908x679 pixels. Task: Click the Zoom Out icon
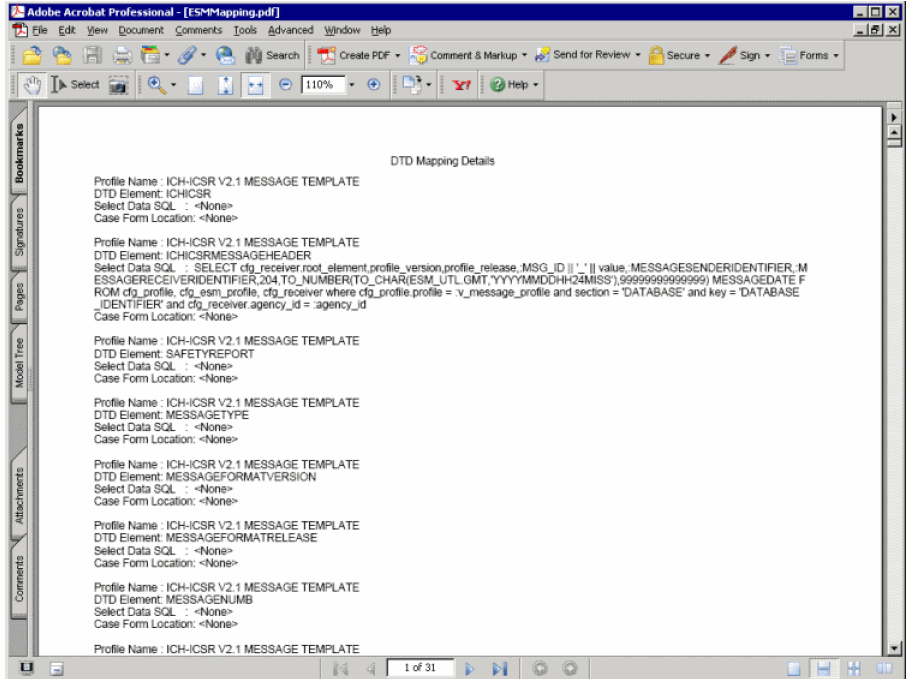(284, 87)
